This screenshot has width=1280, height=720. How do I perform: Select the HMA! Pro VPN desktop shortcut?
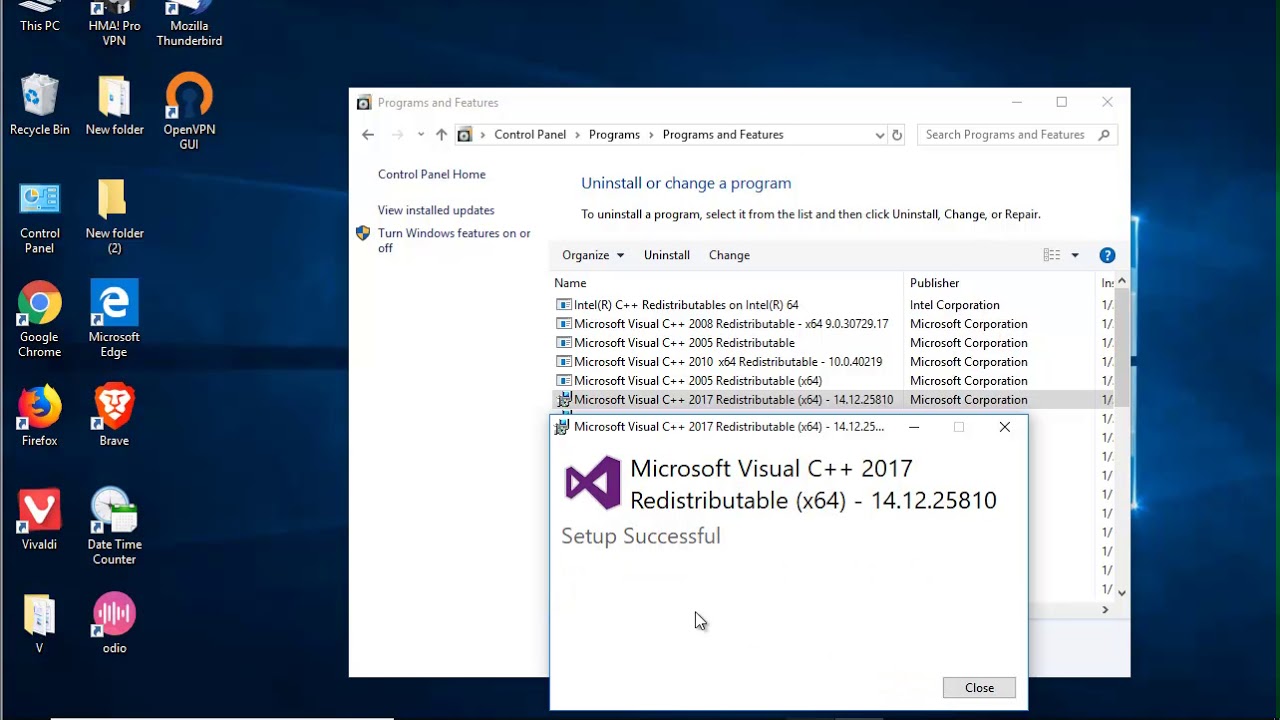click(114, 24)
